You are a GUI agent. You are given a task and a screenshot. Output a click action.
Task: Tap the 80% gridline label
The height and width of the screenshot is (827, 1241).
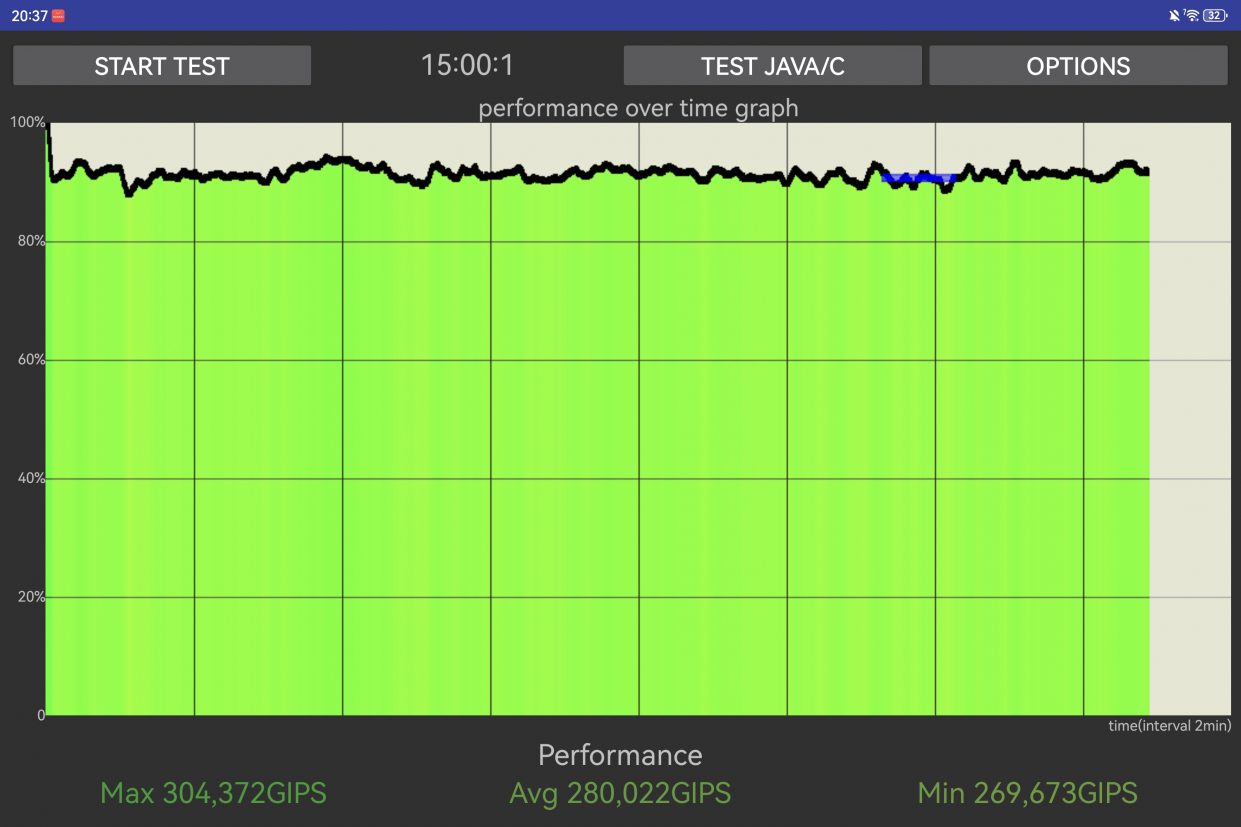point(29,241)
